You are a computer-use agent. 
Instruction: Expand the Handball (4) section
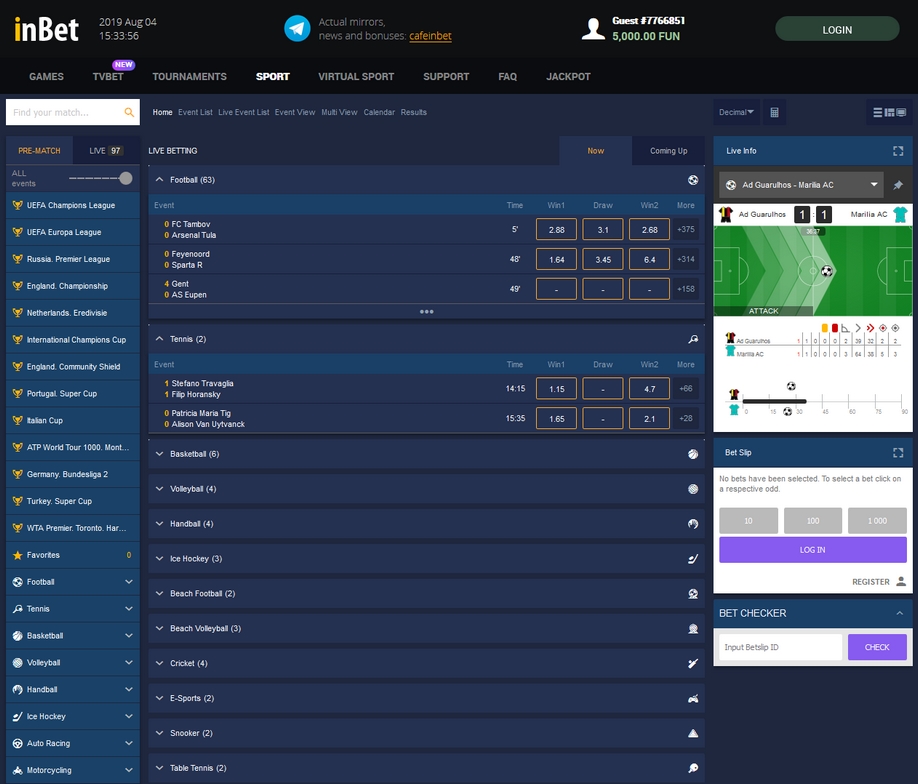point(159,523)
